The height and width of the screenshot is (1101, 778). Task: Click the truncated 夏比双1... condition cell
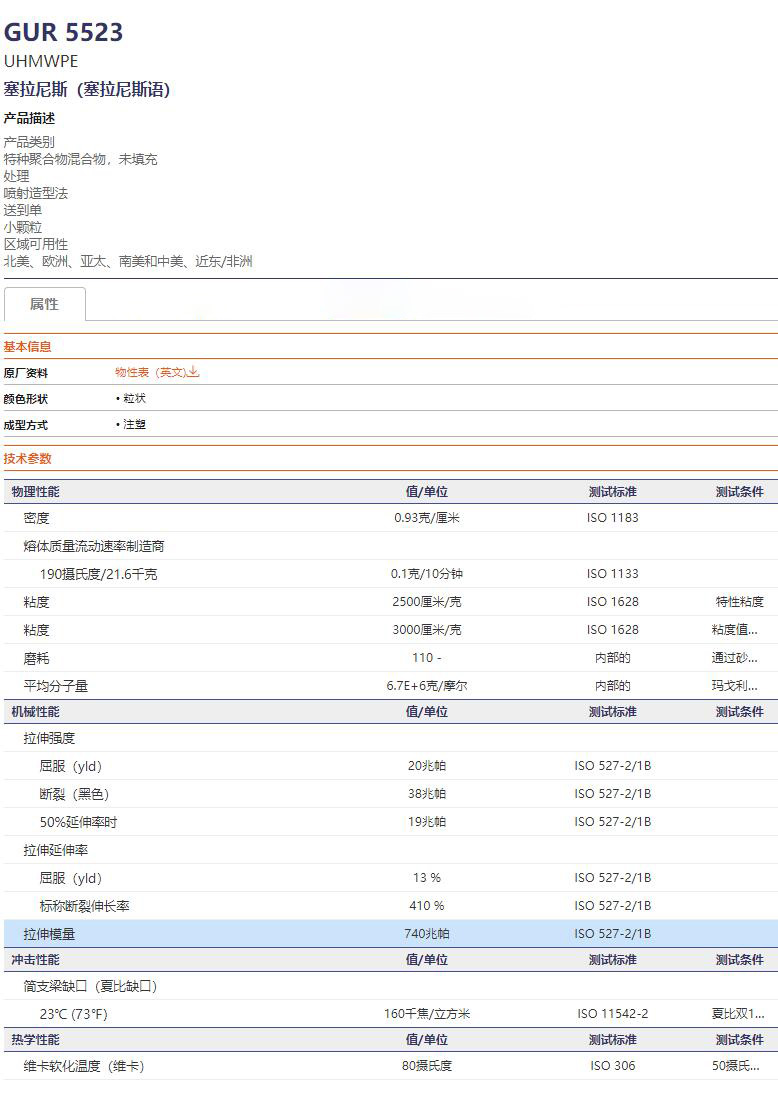pyautogui.click(x=738, y=1014)
